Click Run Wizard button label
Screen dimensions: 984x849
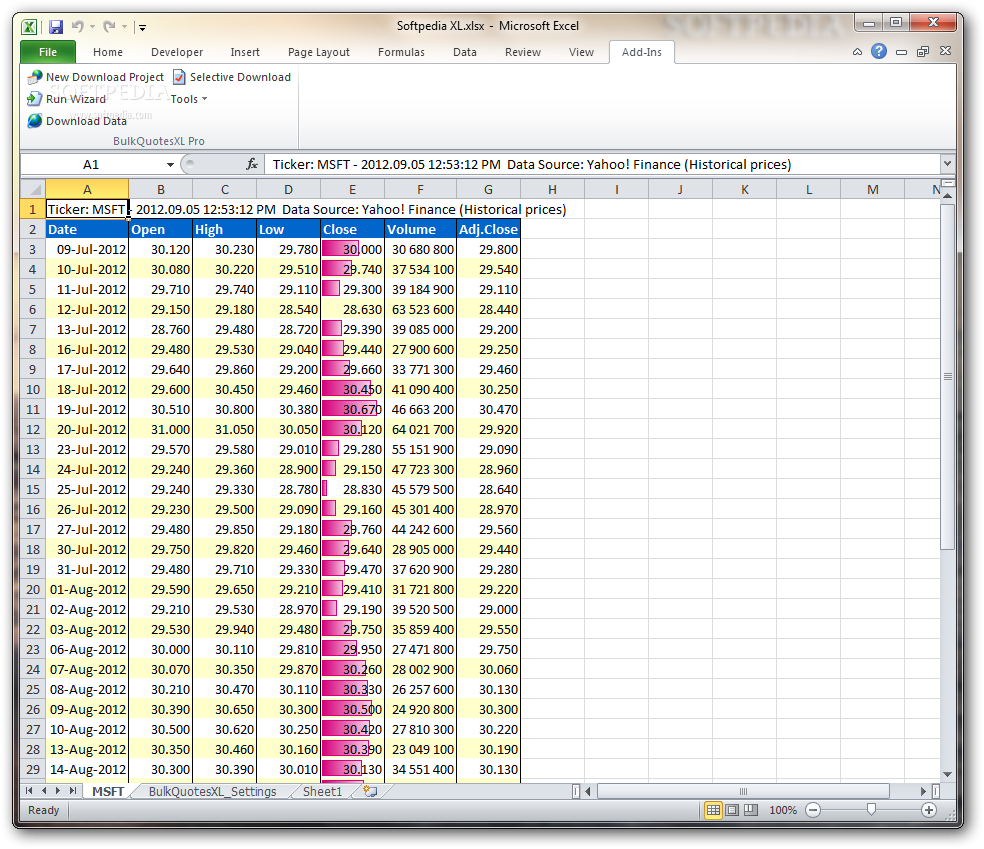(76, 99)
